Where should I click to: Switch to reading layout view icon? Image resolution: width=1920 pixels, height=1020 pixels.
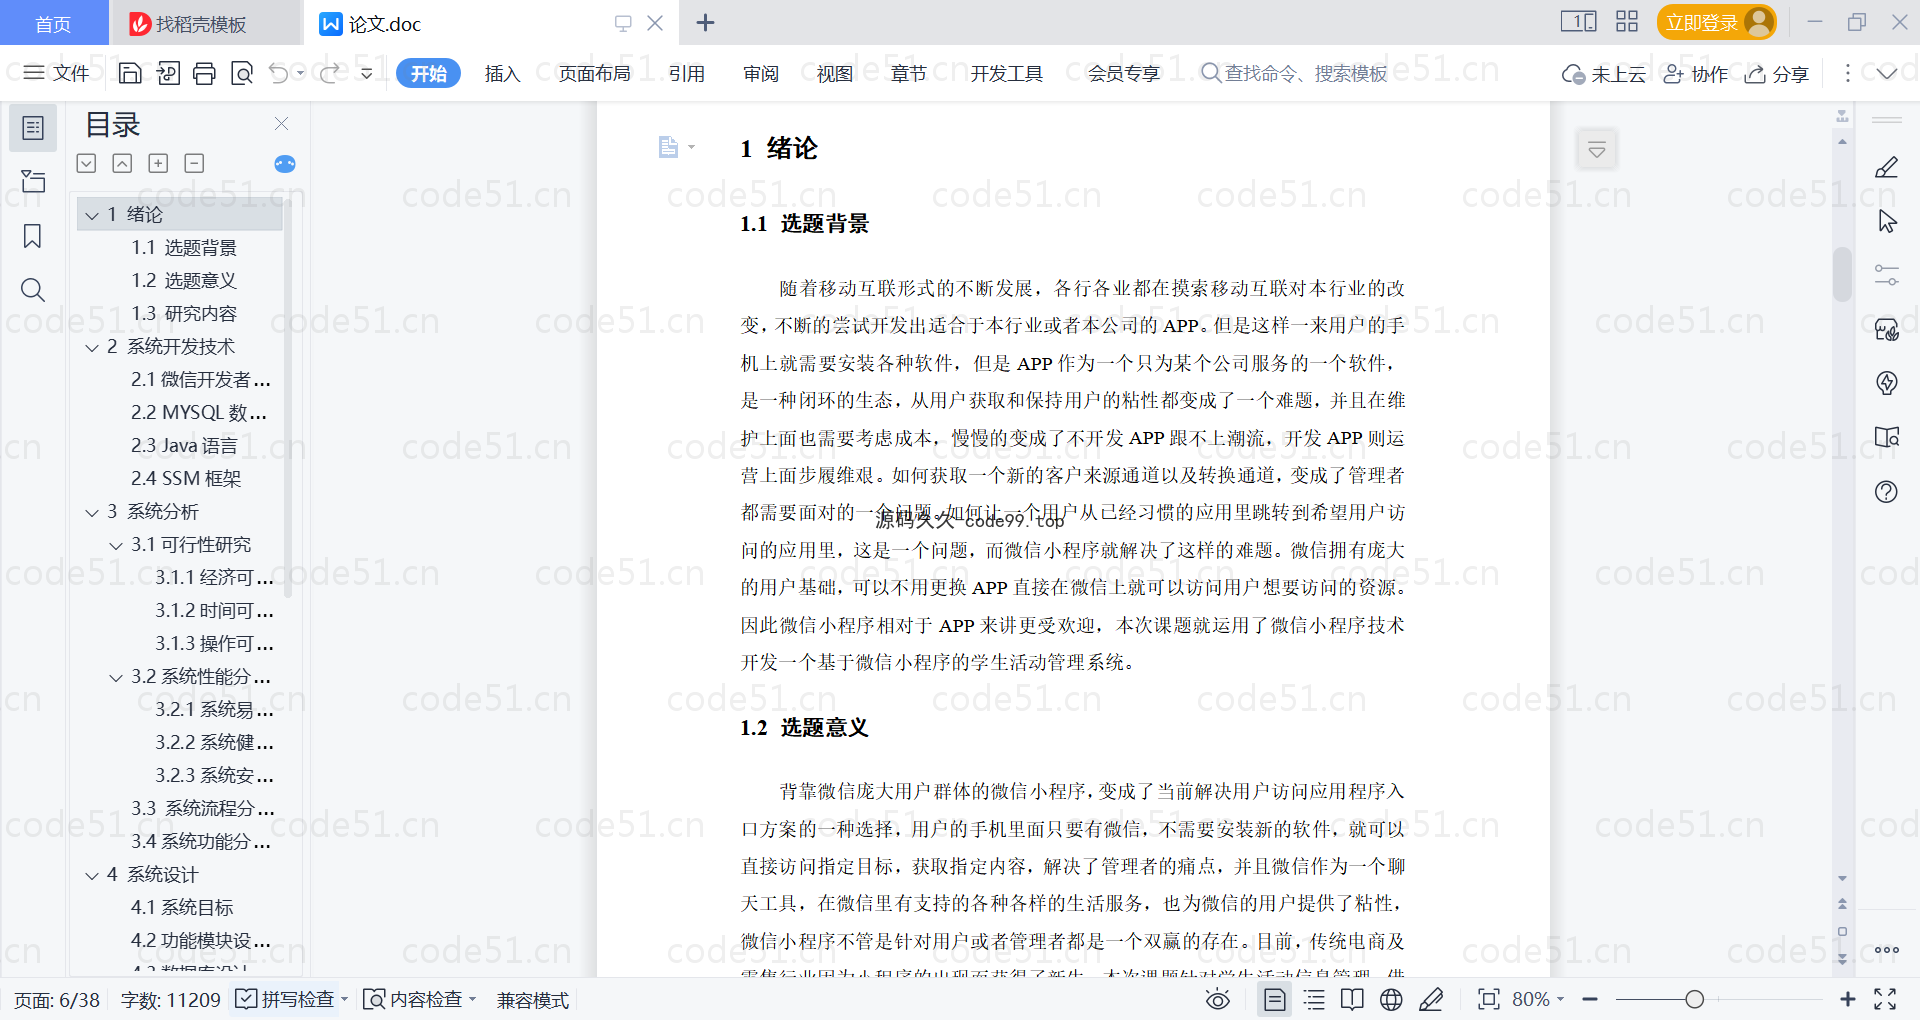(1352, 999)
